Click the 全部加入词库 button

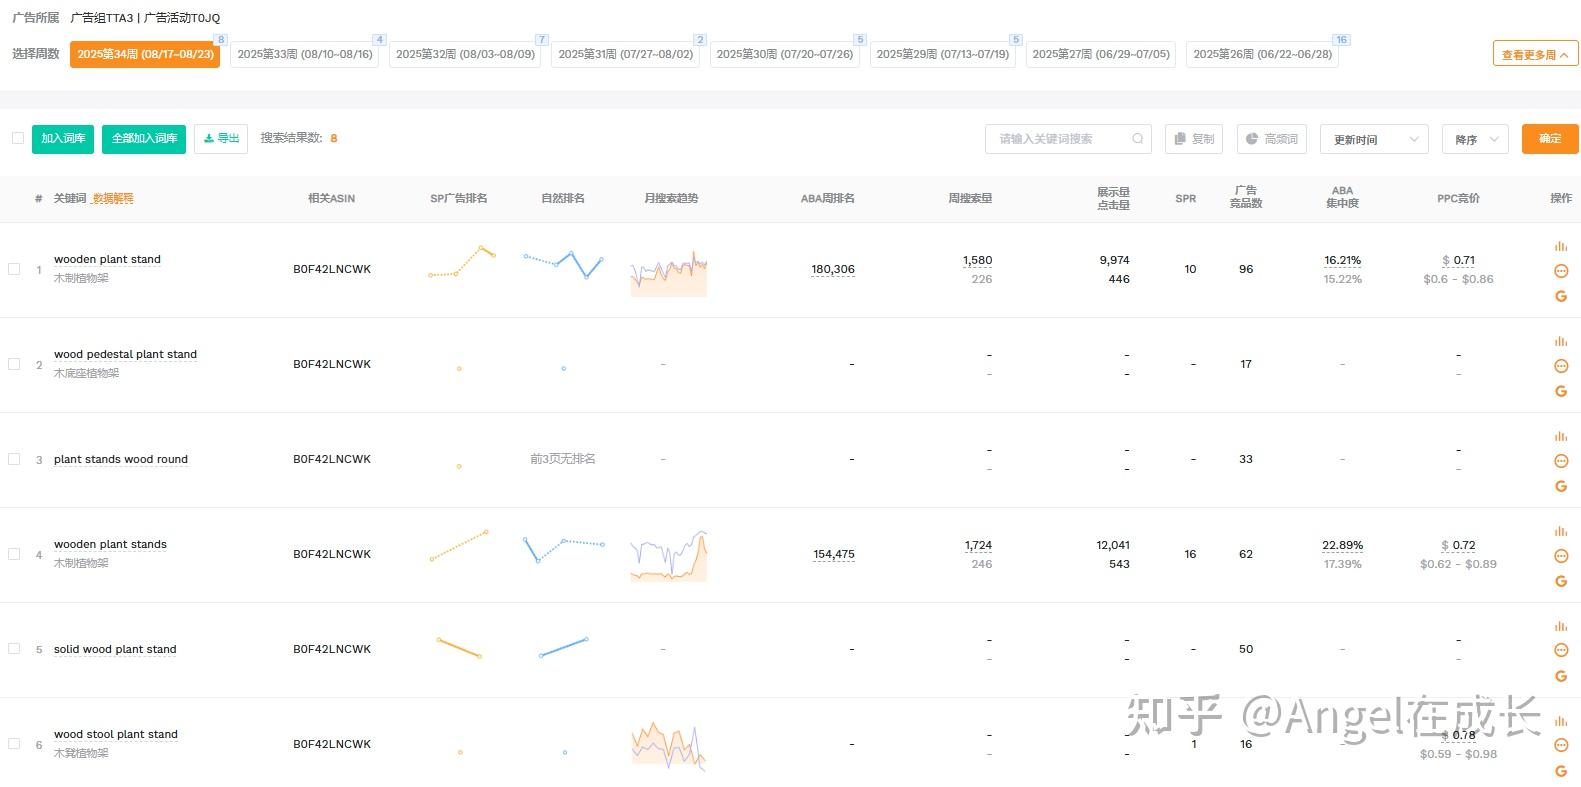pos(144,139)
